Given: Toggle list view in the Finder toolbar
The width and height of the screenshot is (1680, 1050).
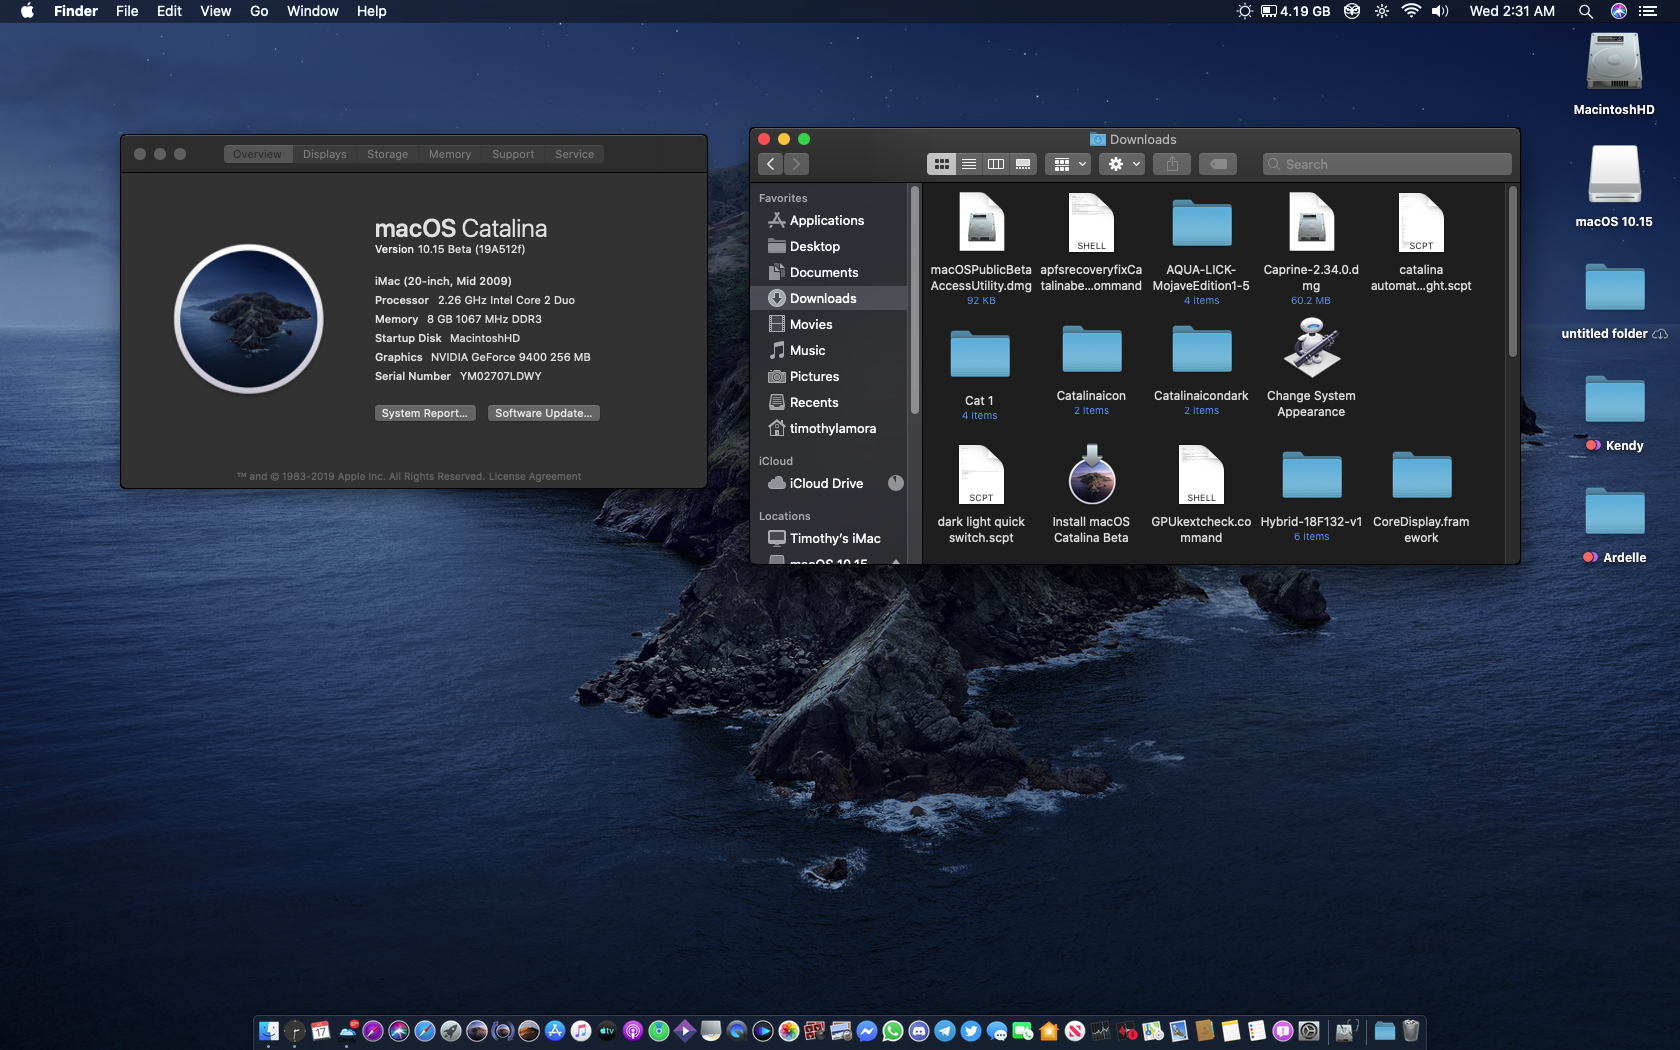Looking at the screenshot, I should pos(968,163).
